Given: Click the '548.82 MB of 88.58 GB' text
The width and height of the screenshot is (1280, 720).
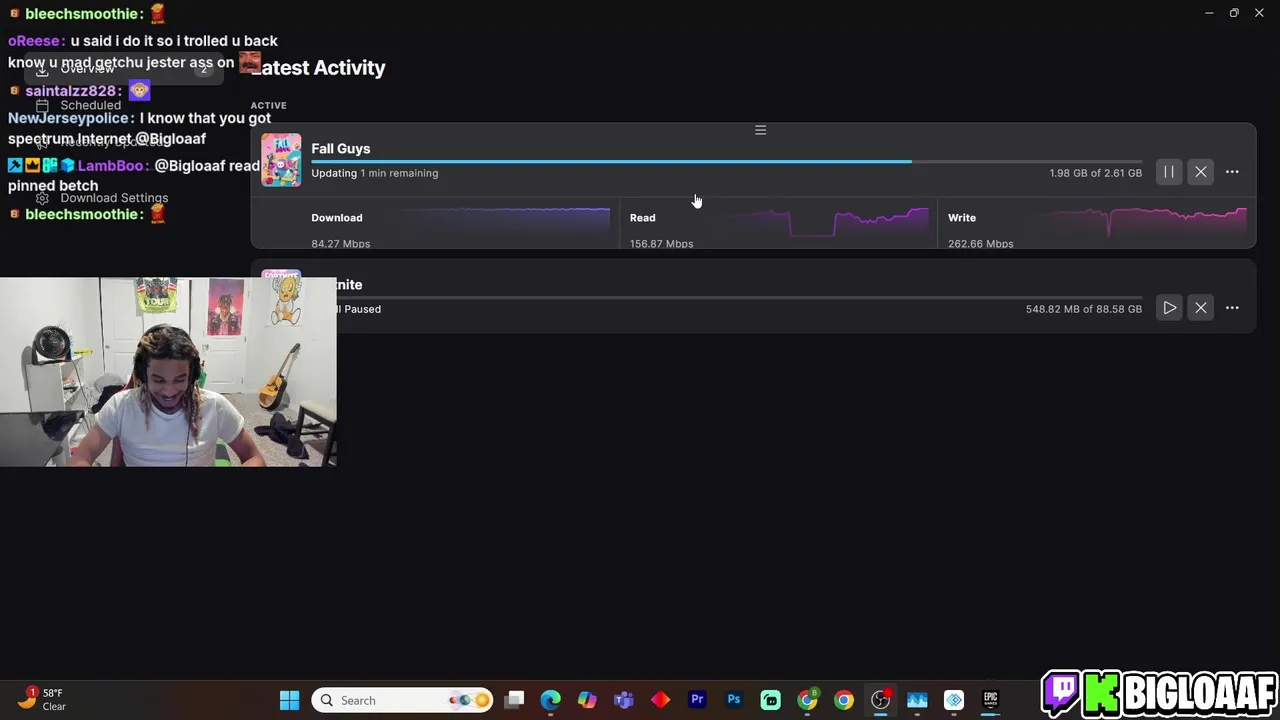Looking at the screenshot, I should [x=1083, y=309].
